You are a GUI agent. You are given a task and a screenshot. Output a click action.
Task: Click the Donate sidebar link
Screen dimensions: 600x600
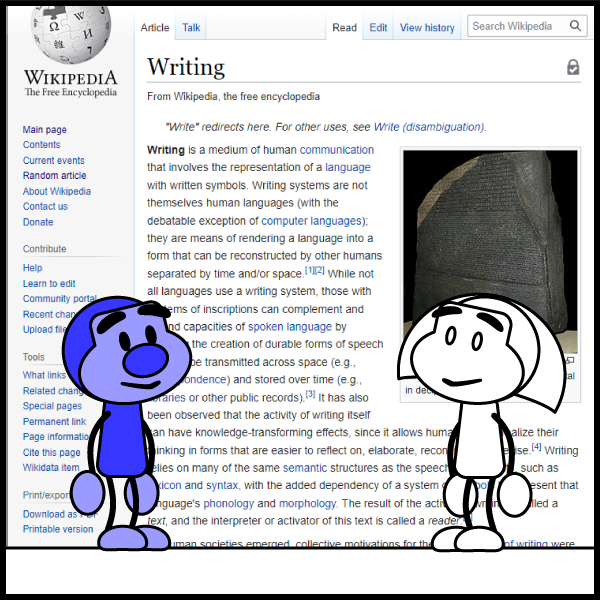(x=38, y=222)
